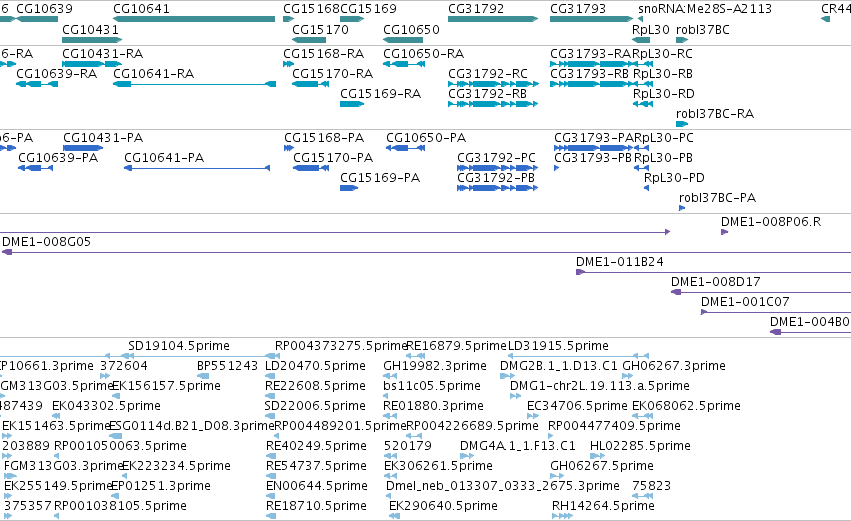Open protein CG31792-PC
Screen dimensions: 851x521
tap(496, 158)
